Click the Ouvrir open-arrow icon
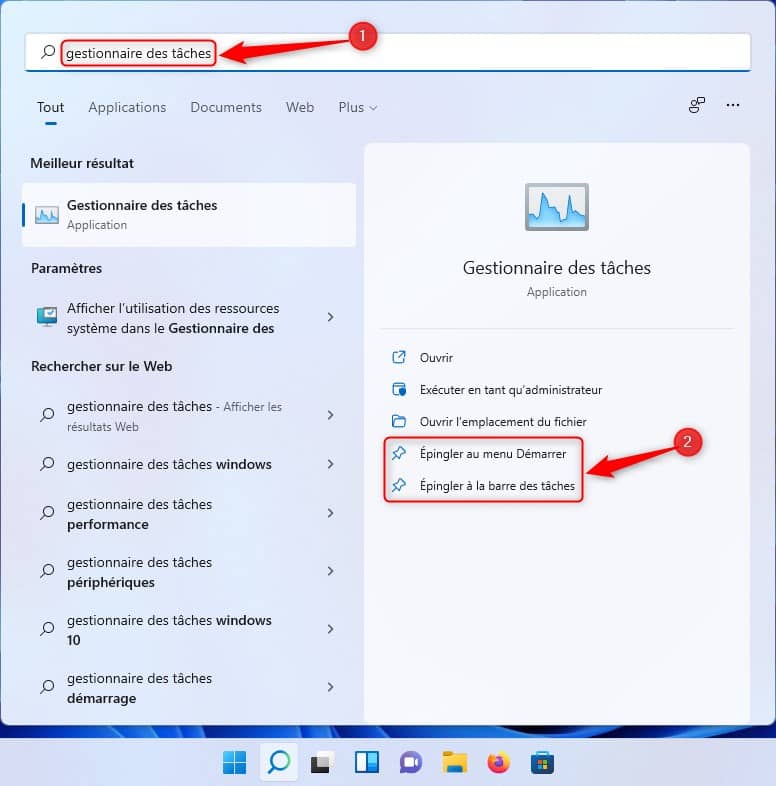 (x=399, y=357)
